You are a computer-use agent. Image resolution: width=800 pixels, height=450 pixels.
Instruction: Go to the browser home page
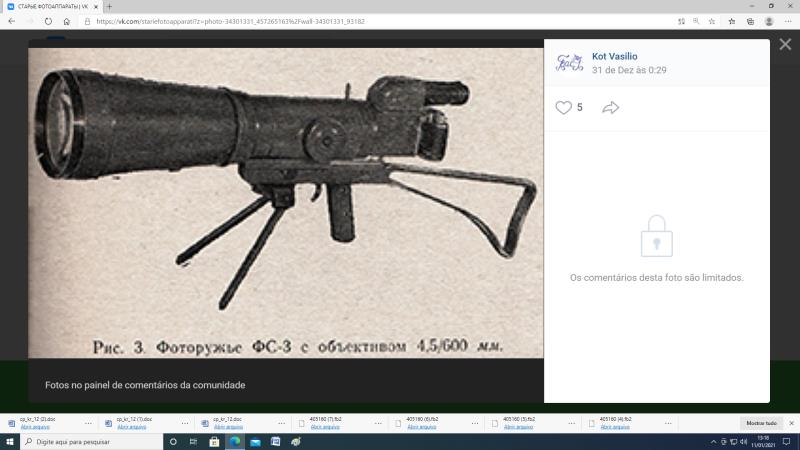click(x=68, y=21)
